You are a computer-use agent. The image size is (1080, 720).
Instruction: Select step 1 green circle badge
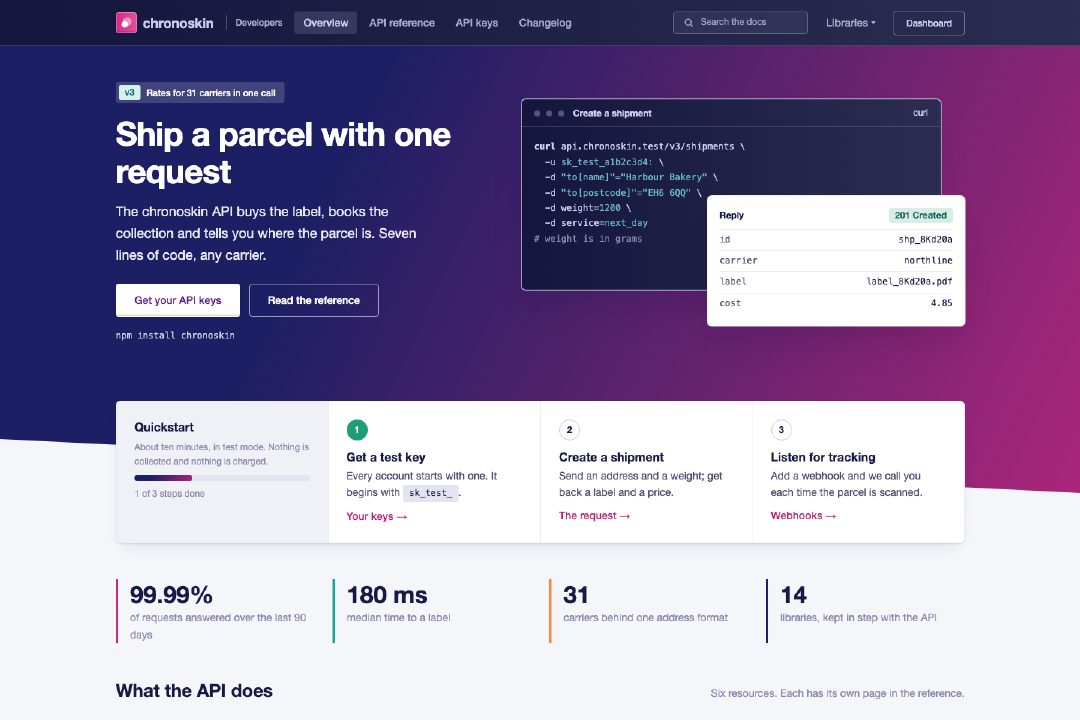(x=357, y=430)
